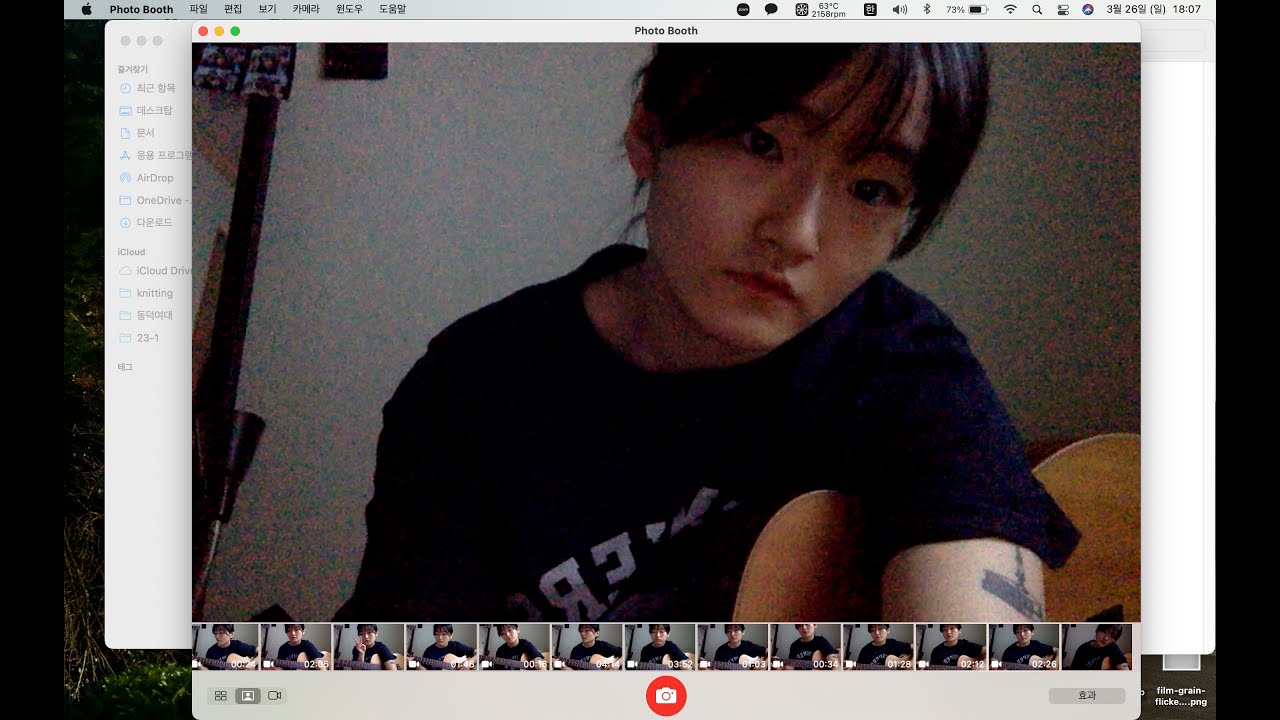Open 데스크탑 in Finder sidebar

click(x=148, y=110)
